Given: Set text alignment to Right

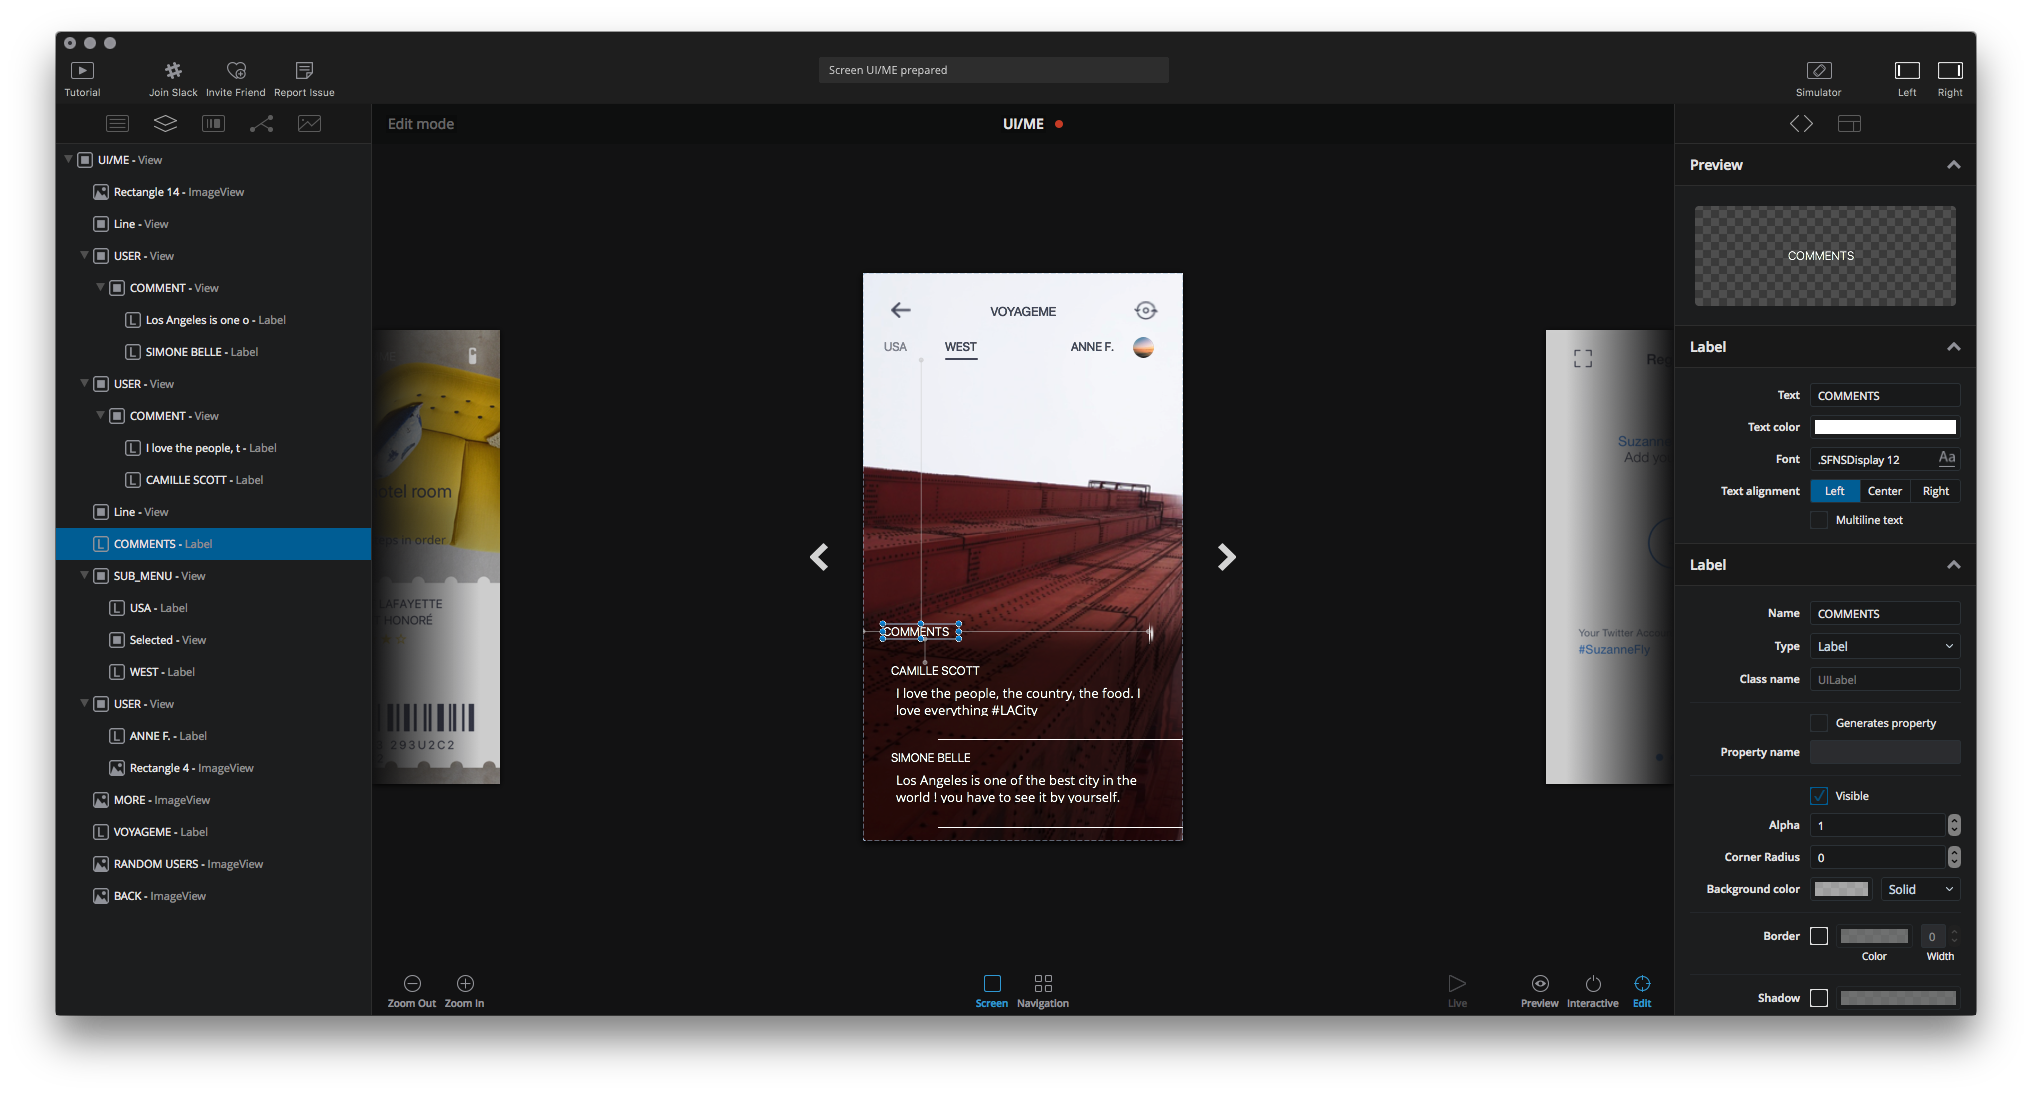Looking at the screenshot, I should [x=1935, y=491].
